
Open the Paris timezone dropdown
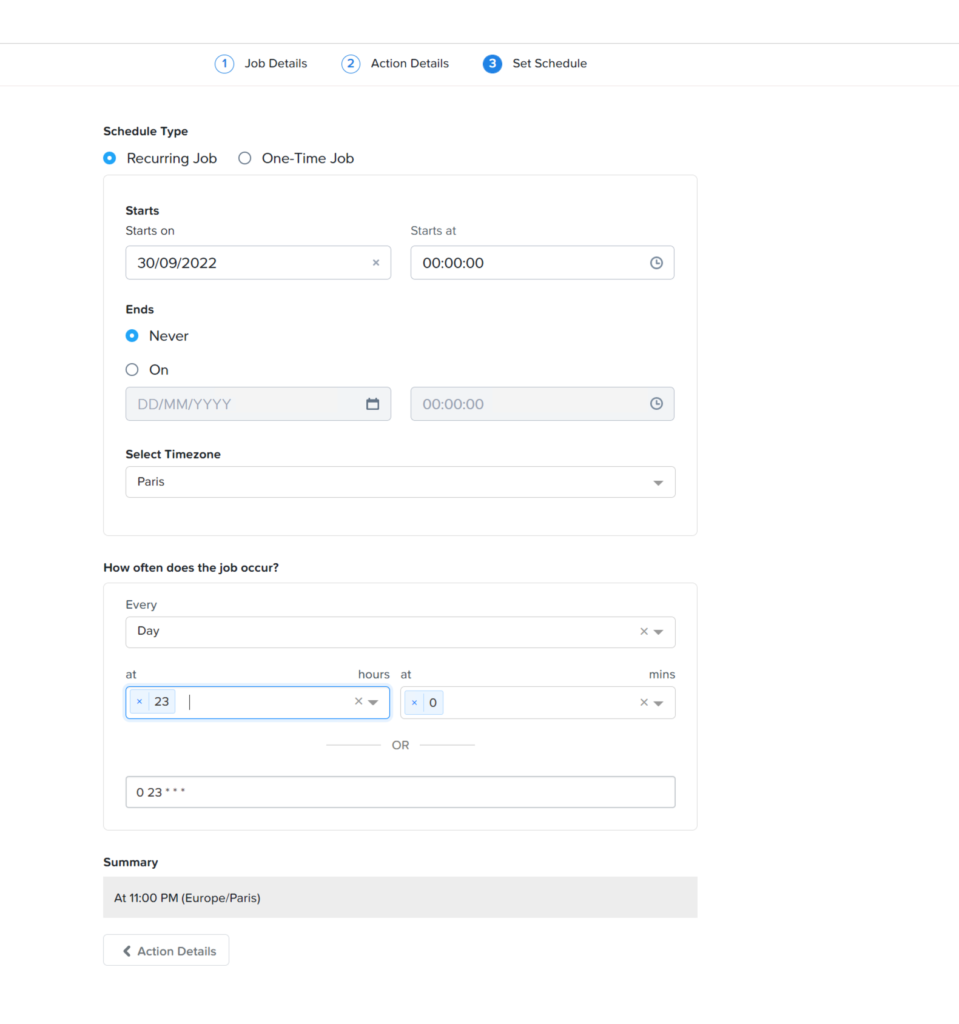pos(659,481)
